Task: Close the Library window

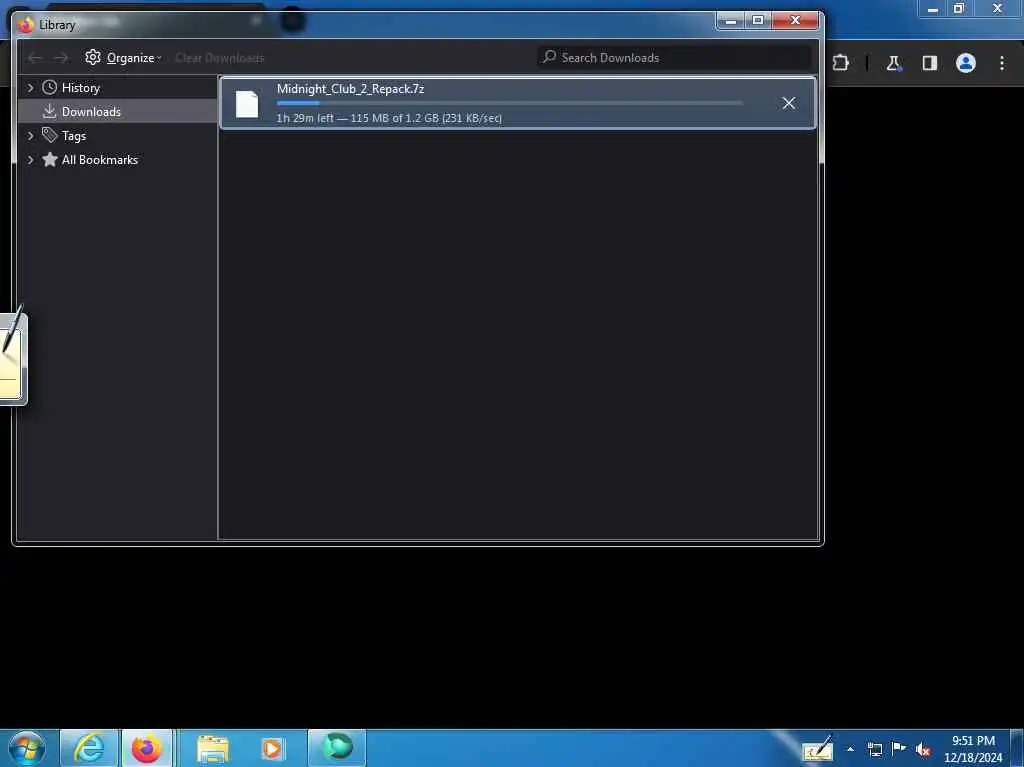Action: pyautogui.click(x=795, y=21)
